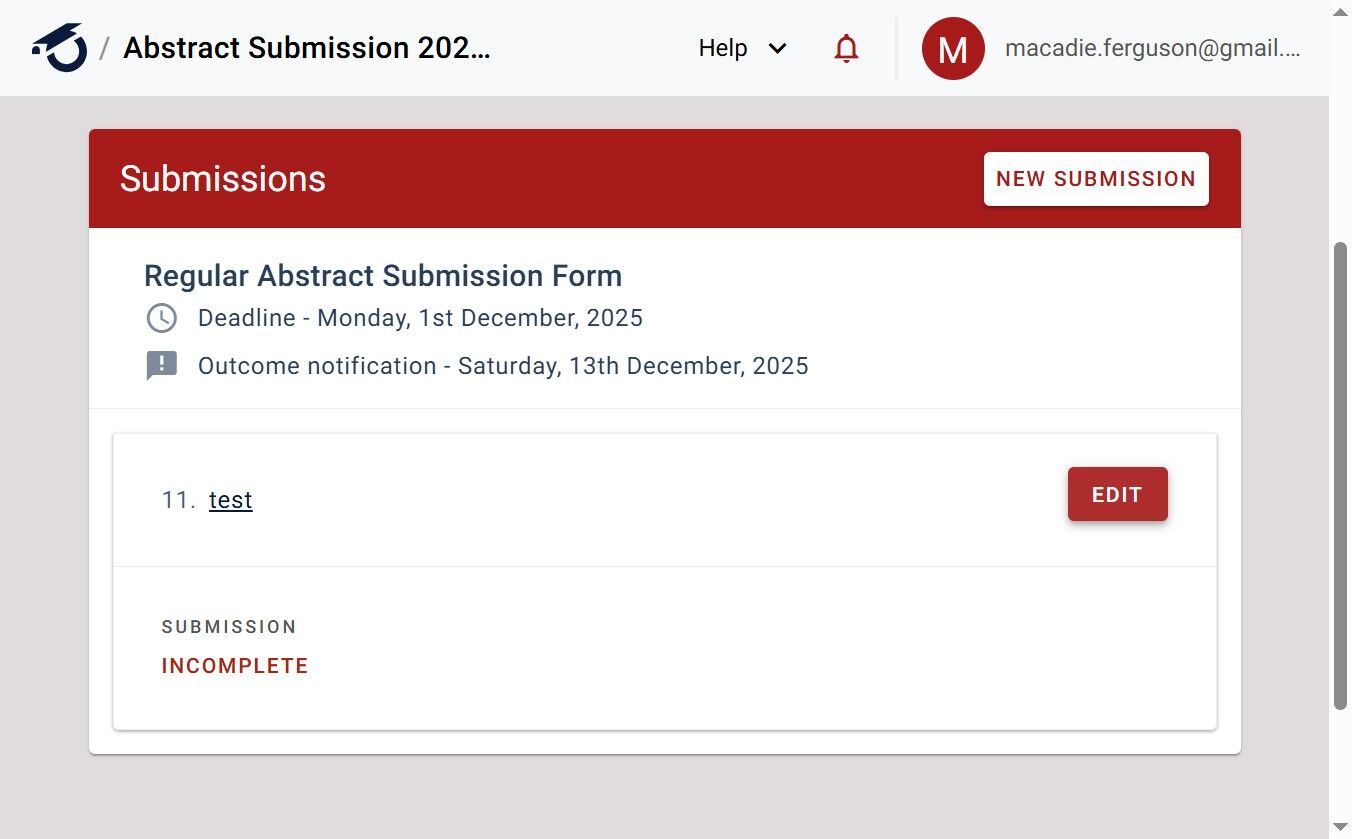Open the Help menu
1352x839 pixels.
pyautogui.click(x=723, y=48)
